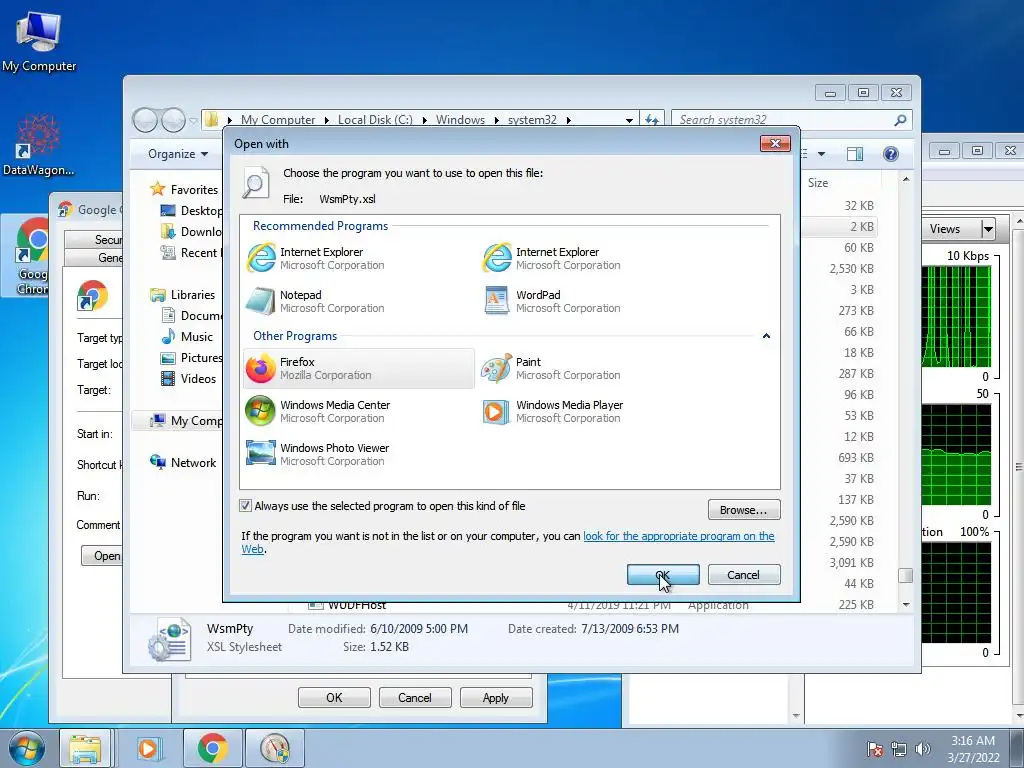Click the Show desktop button
The height and width of the screenshot is (768, 1024).
click(x=1017, y=748)
